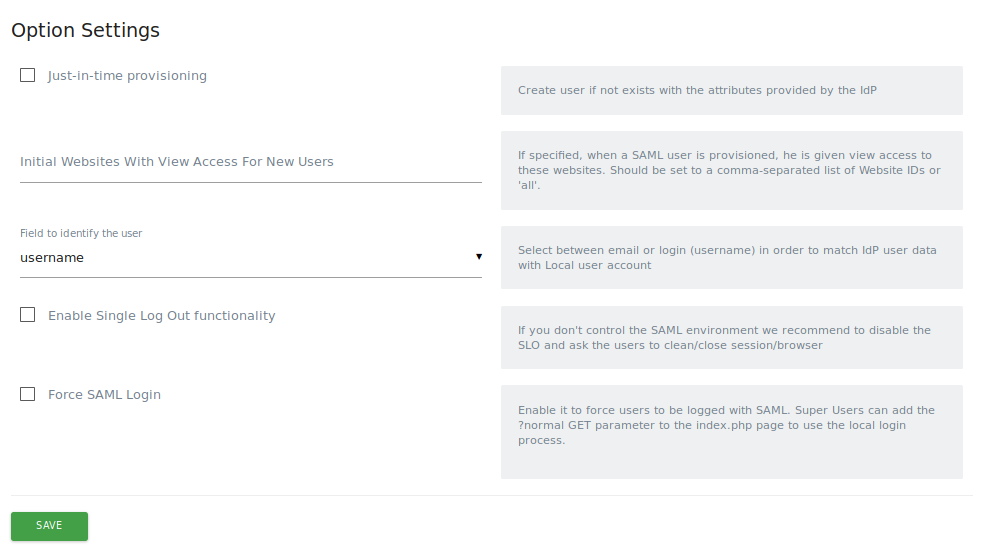Click the underline of the Initial Websites field
Viewport: 983px width, 552px height.
250,183
